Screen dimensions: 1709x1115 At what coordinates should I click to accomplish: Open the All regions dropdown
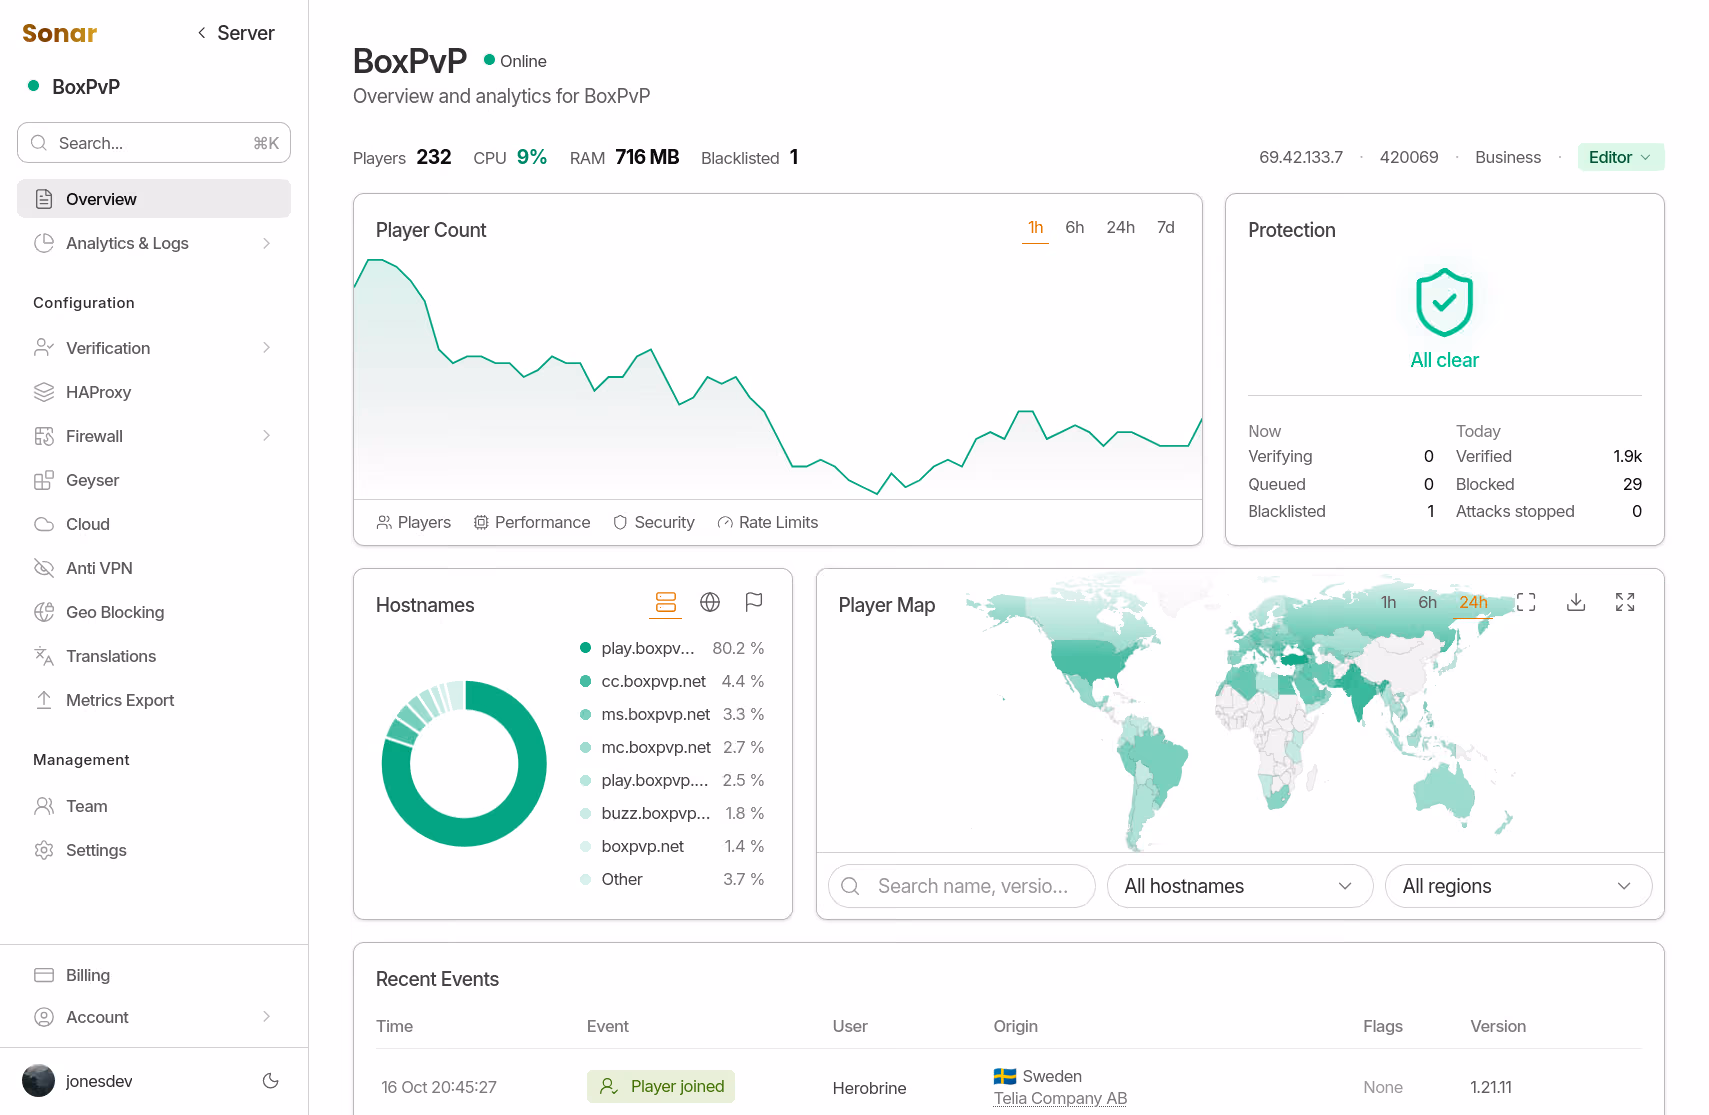[1518, 886]
